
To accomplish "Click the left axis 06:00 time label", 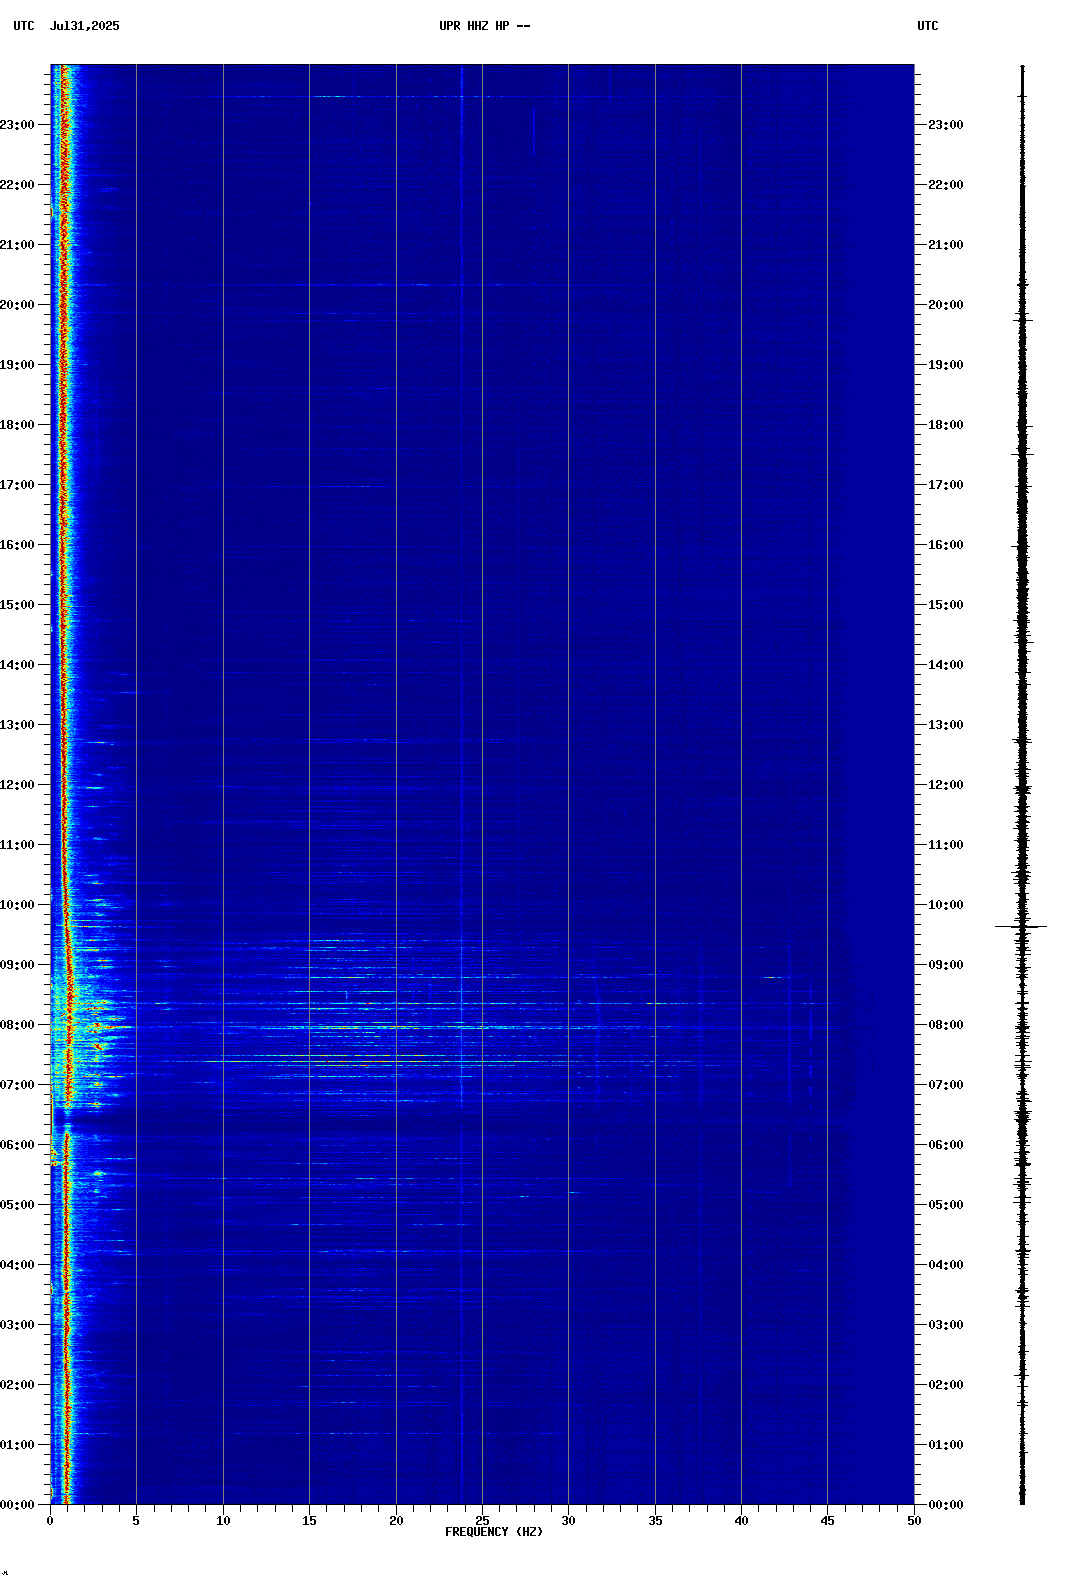I will click(18, 1145).
